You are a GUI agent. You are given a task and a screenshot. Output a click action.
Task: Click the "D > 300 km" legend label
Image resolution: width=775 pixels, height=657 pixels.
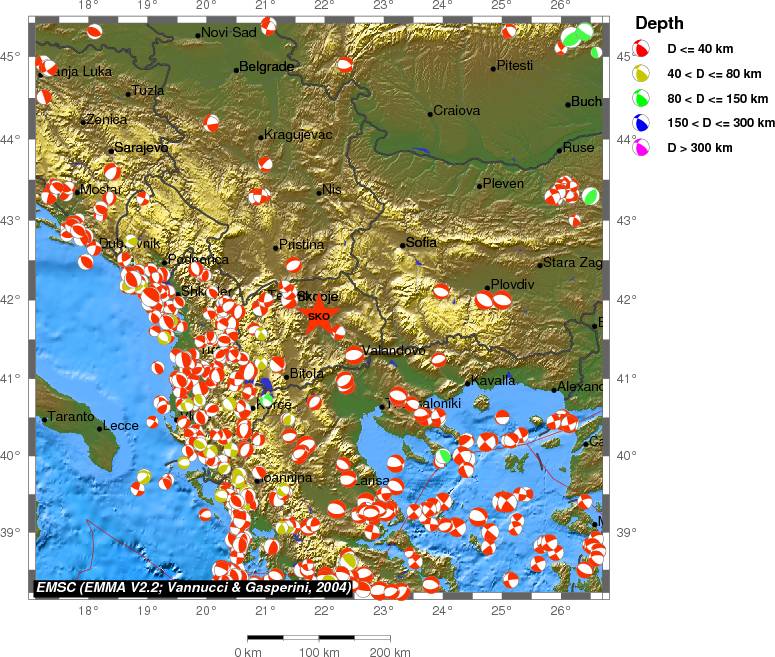click(x=700, y=147)
